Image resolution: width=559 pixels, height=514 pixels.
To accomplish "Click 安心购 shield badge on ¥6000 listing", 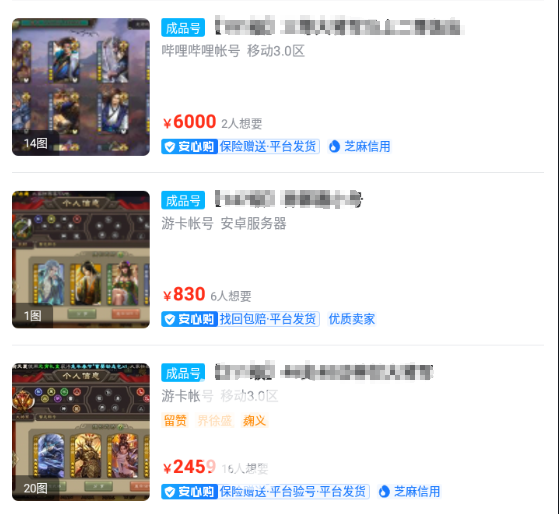I will coord(189,147).
